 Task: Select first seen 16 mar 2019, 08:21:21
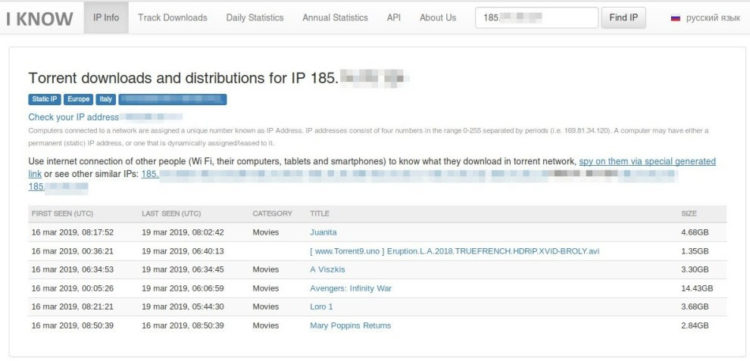73,307
